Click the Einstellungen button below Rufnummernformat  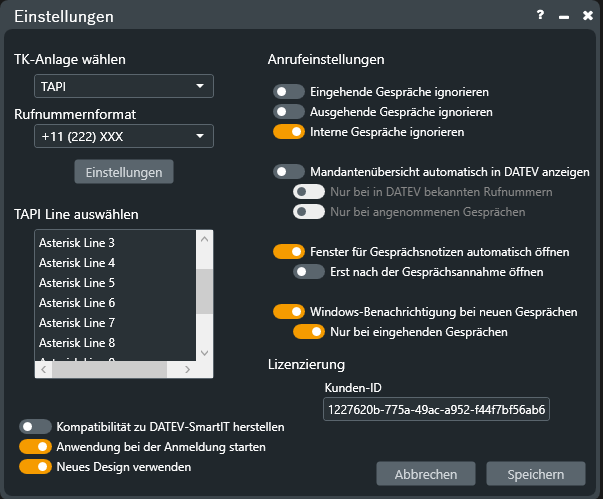pos(124,172)
